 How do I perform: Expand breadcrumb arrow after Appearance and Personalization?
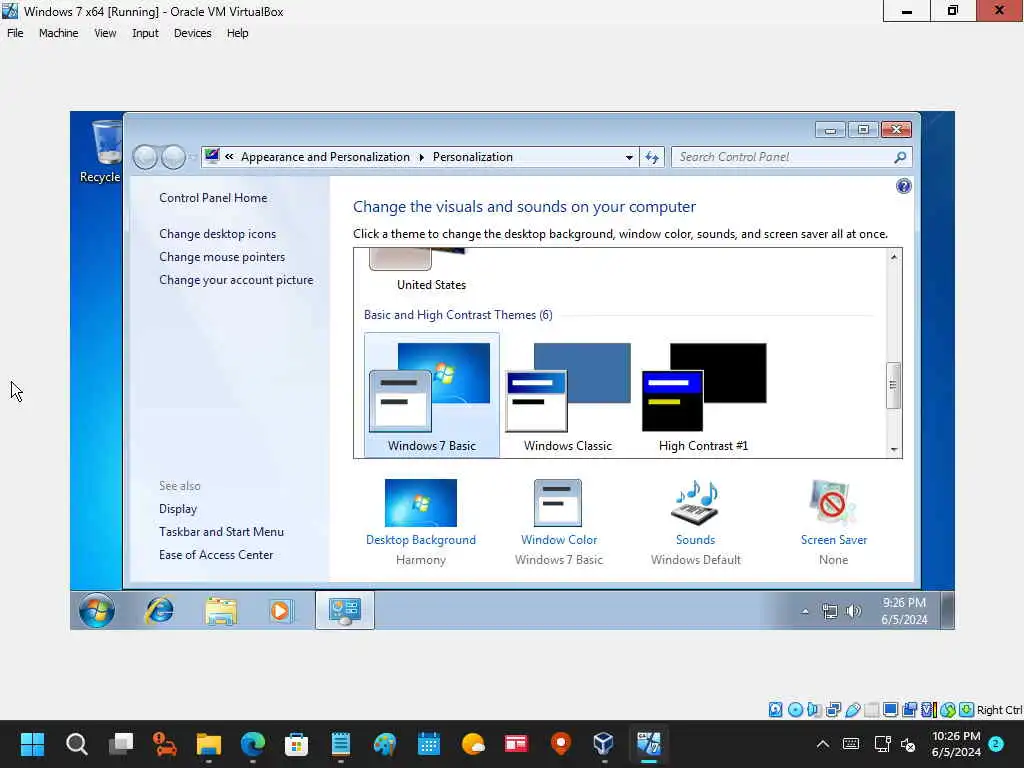click(421, 157)
